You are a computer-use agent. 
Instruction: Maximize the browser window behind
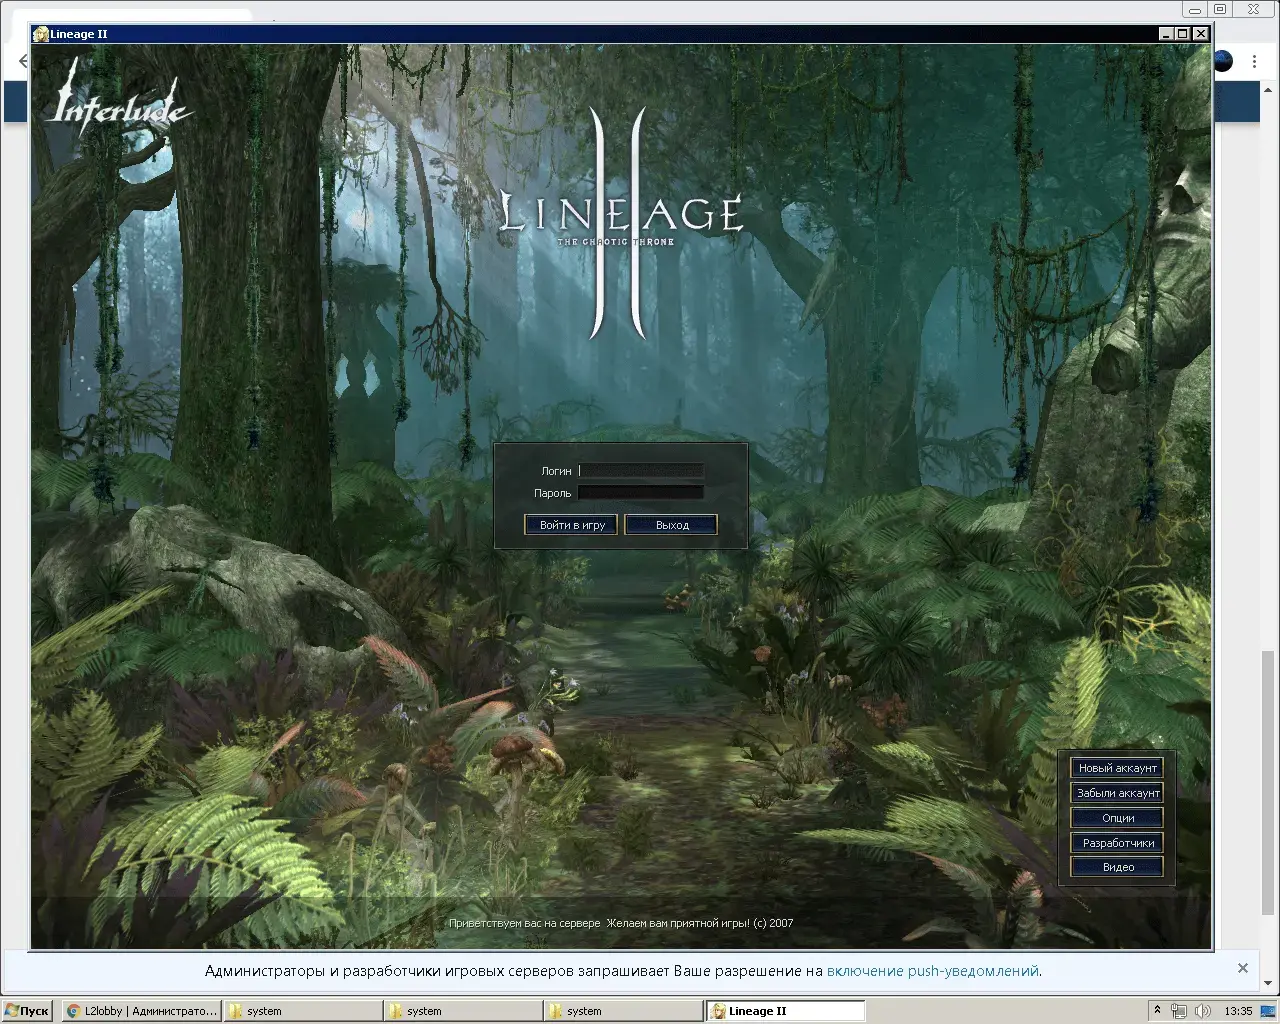click(x=1220, y=9)
